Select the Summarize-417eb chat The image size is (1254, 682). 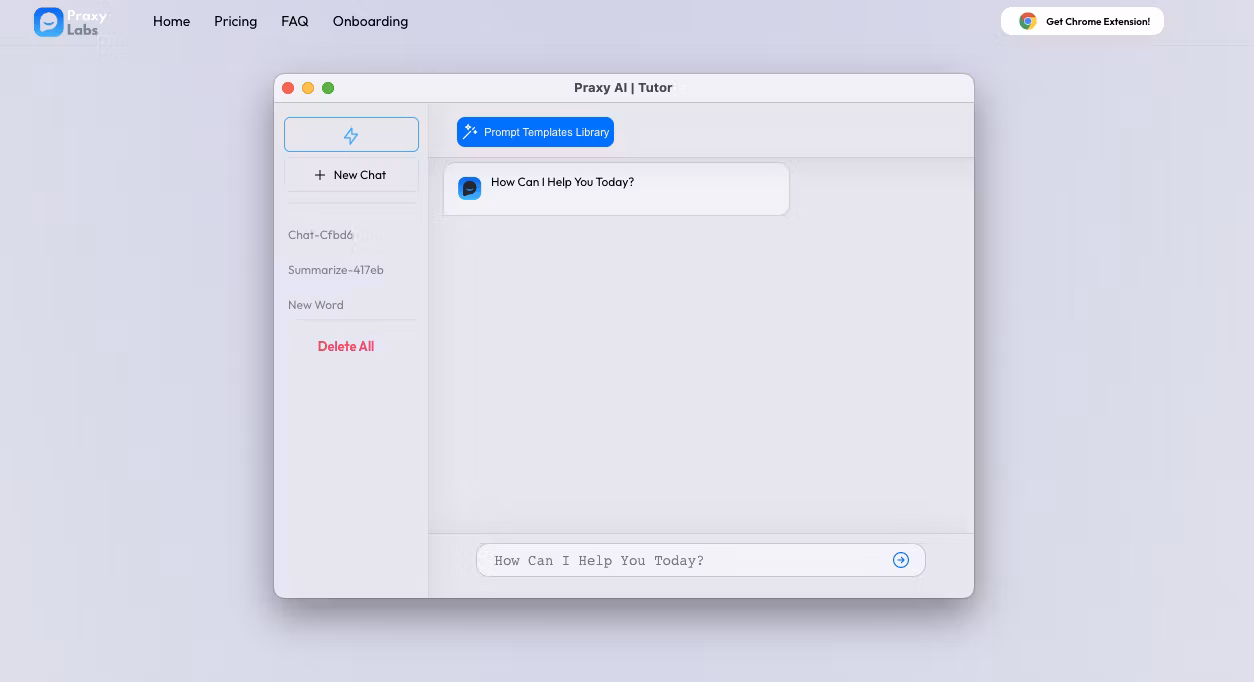336,270
